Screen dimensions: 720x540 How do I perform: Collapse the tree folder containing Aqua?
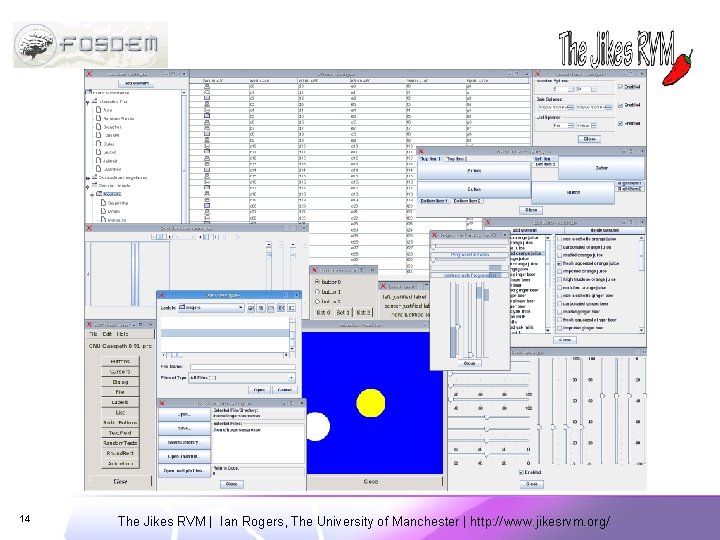[88, 101]
